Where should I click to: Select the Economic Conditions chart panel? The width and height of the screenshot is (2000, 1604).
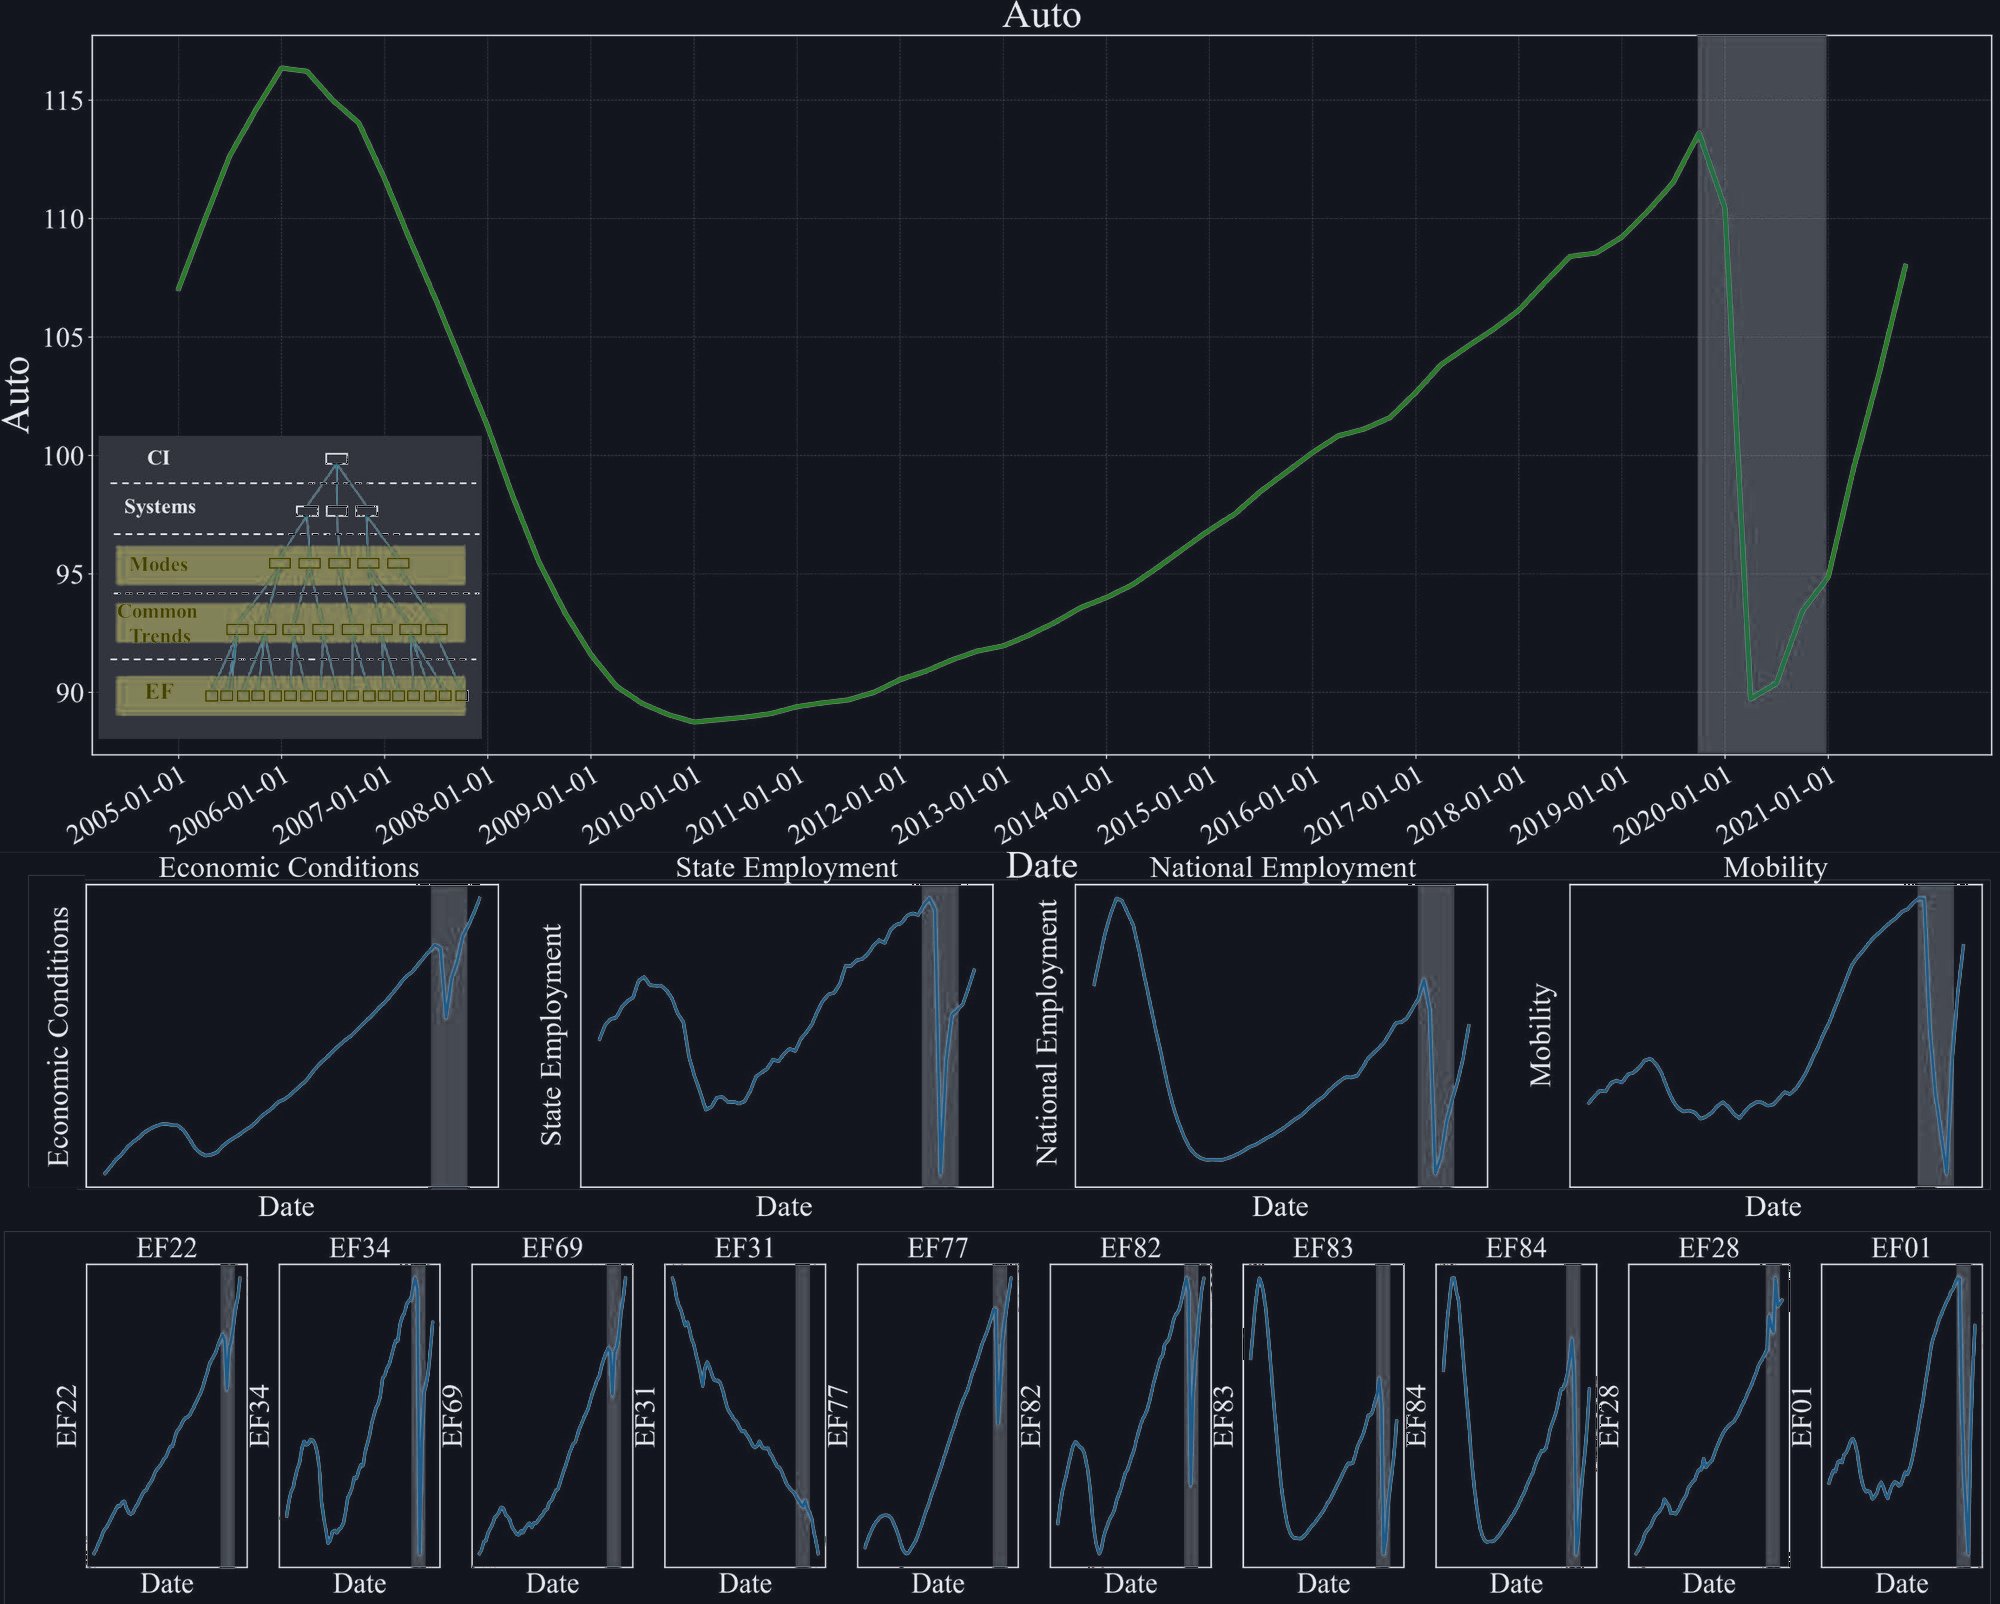[x=292, y=1036]
